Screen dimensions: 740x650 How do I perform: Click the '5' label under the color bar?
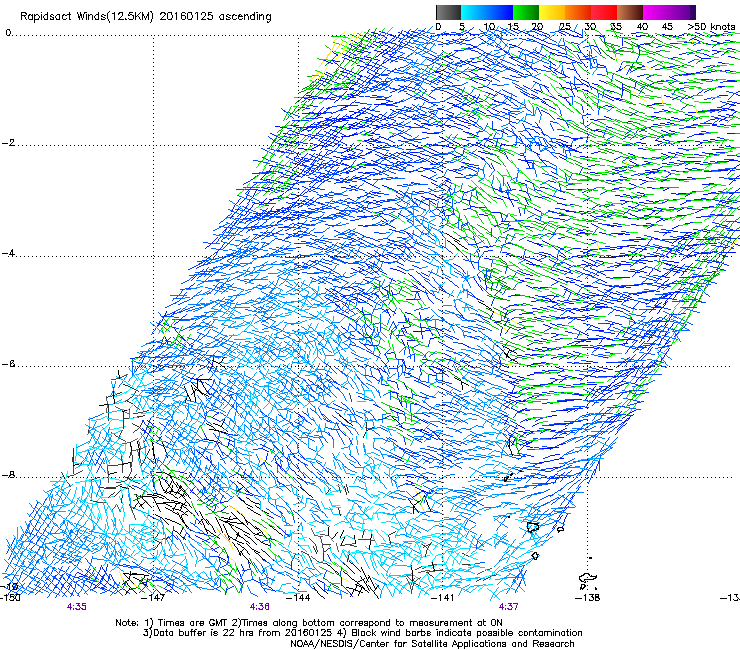(x=462, y=27)
